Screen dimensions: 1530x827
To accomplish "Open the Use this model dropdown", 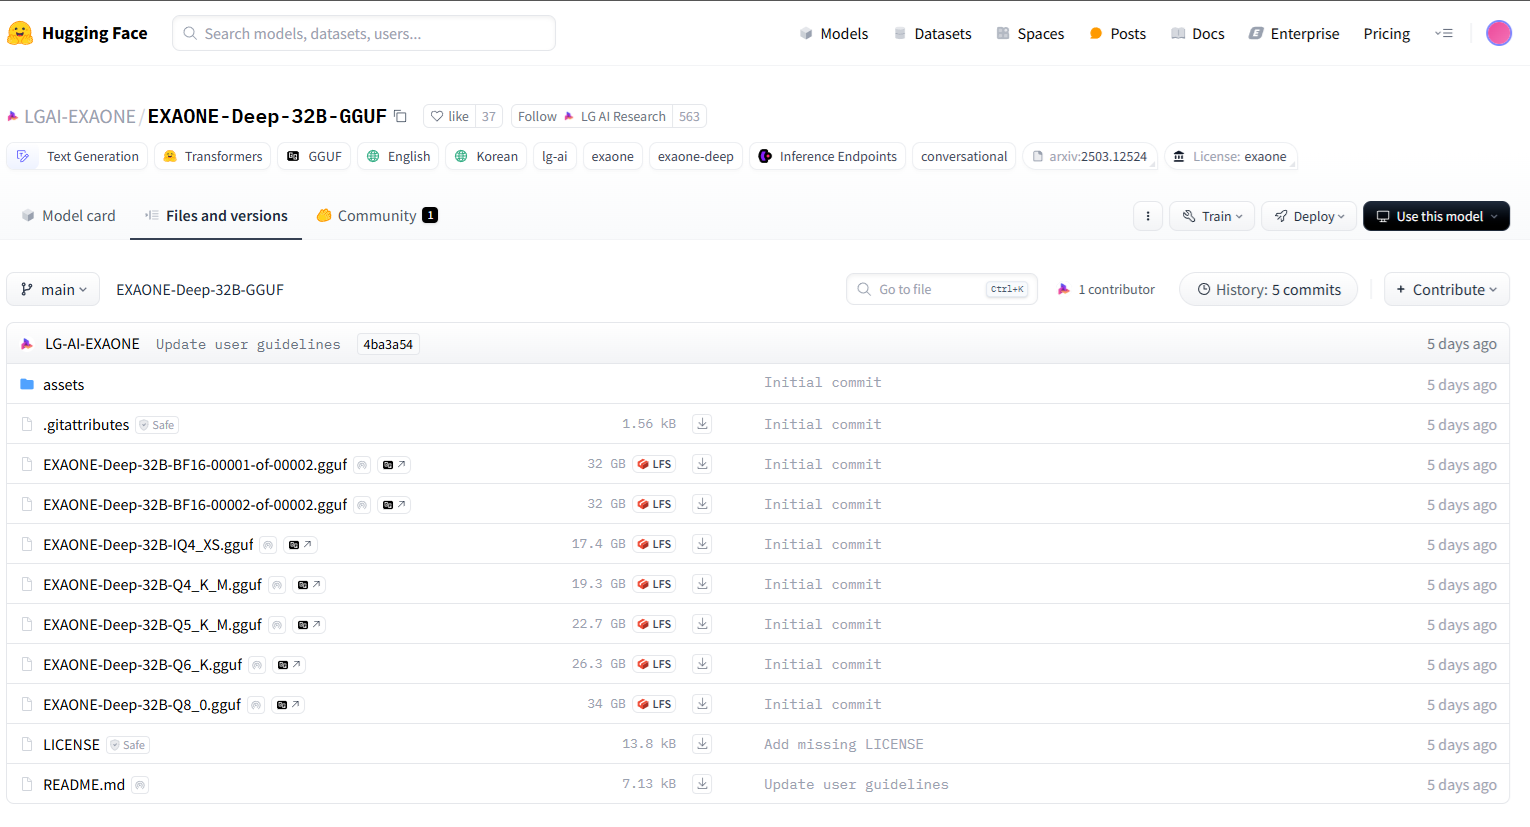I will 1436,216.
